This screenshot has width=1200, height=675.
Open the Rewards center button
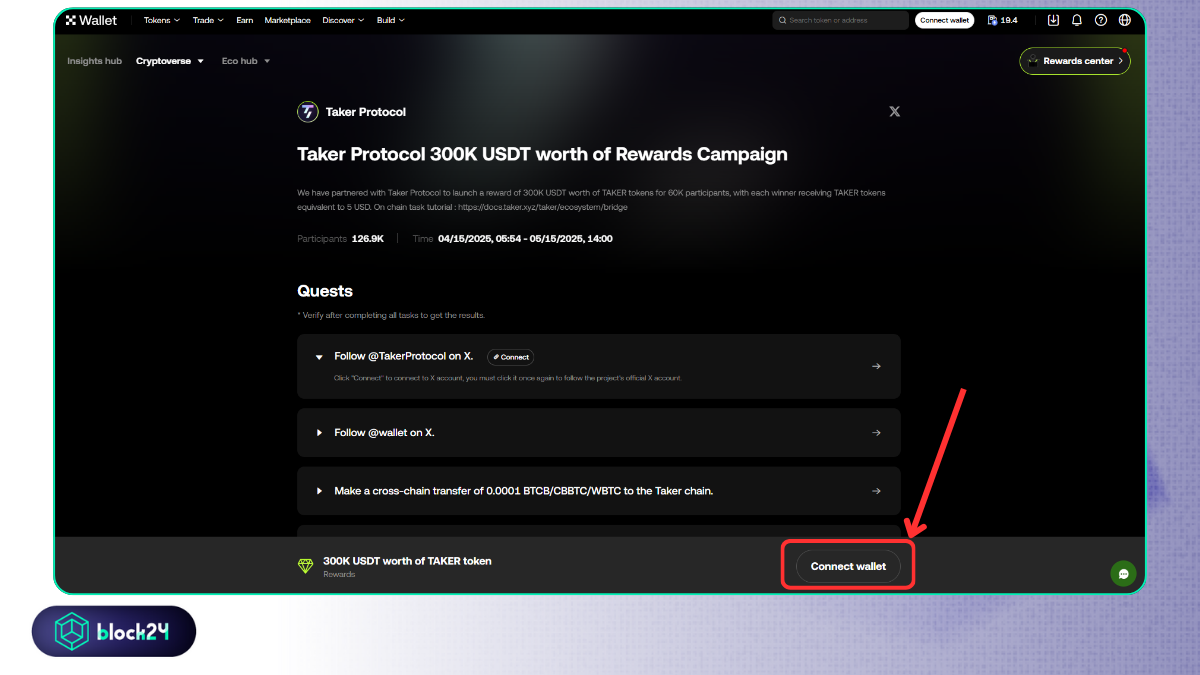1075,61
